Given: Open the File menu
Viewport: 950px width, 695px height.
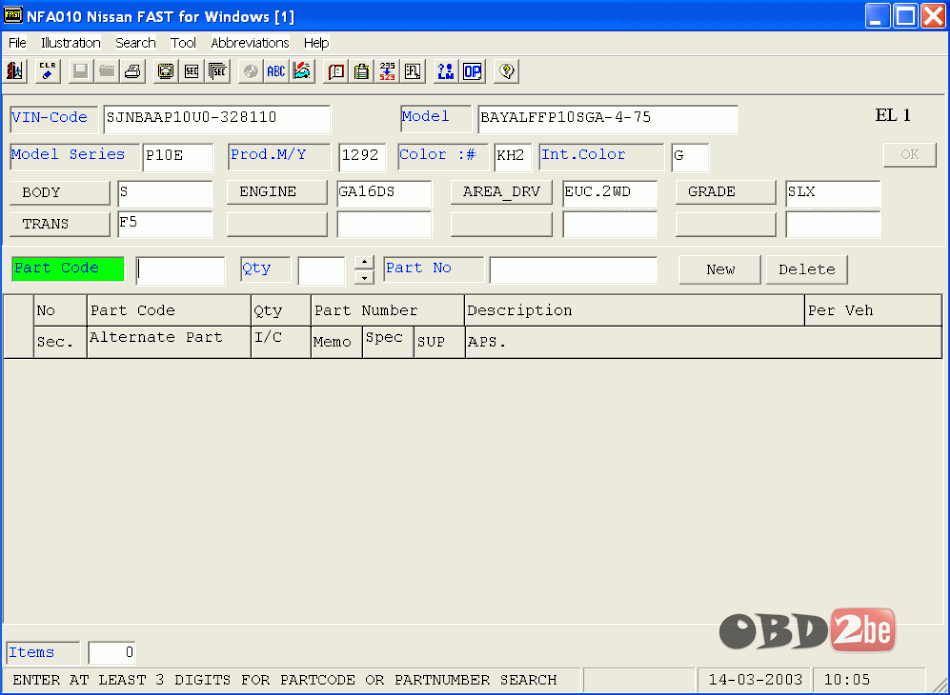Looking at the screenshot, I should point(17,43).
